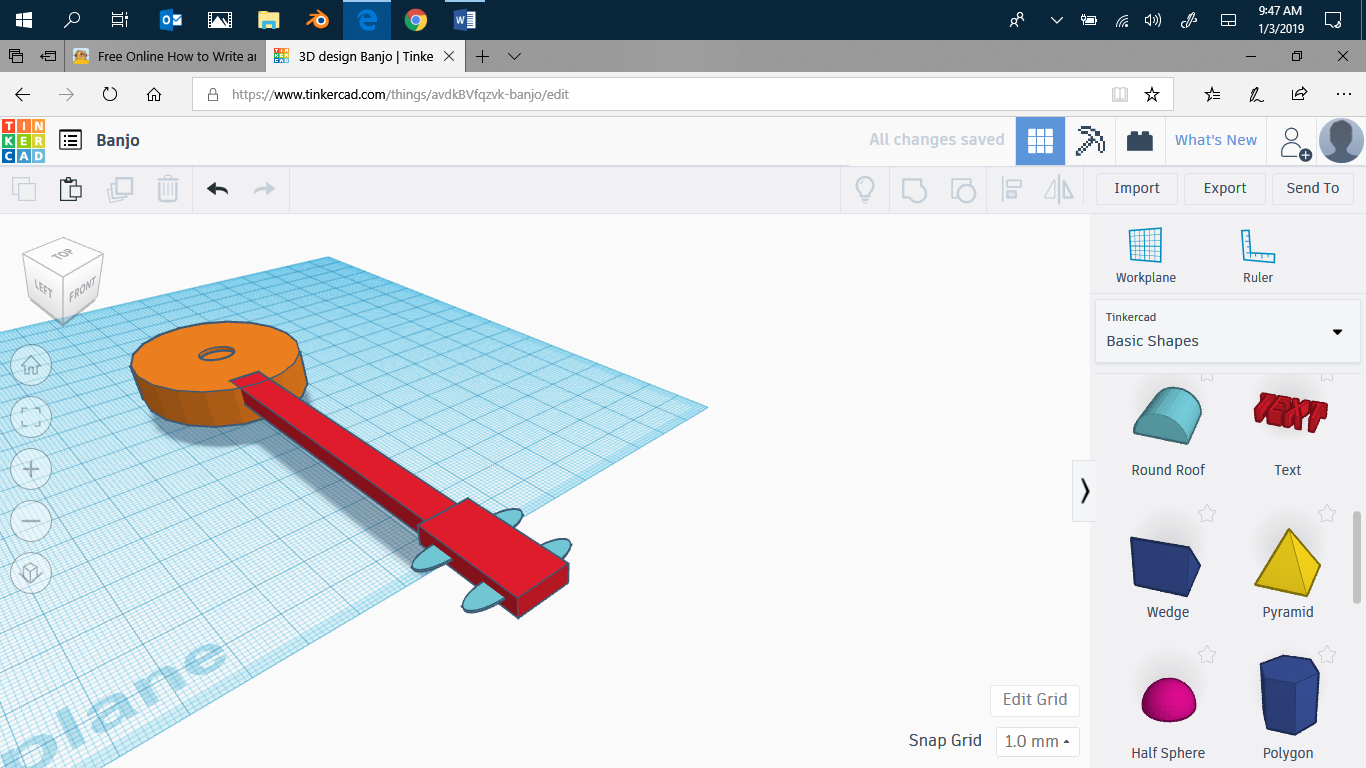
Task: Click the FRONT face of the view cube
Action: tap(82, 290)
